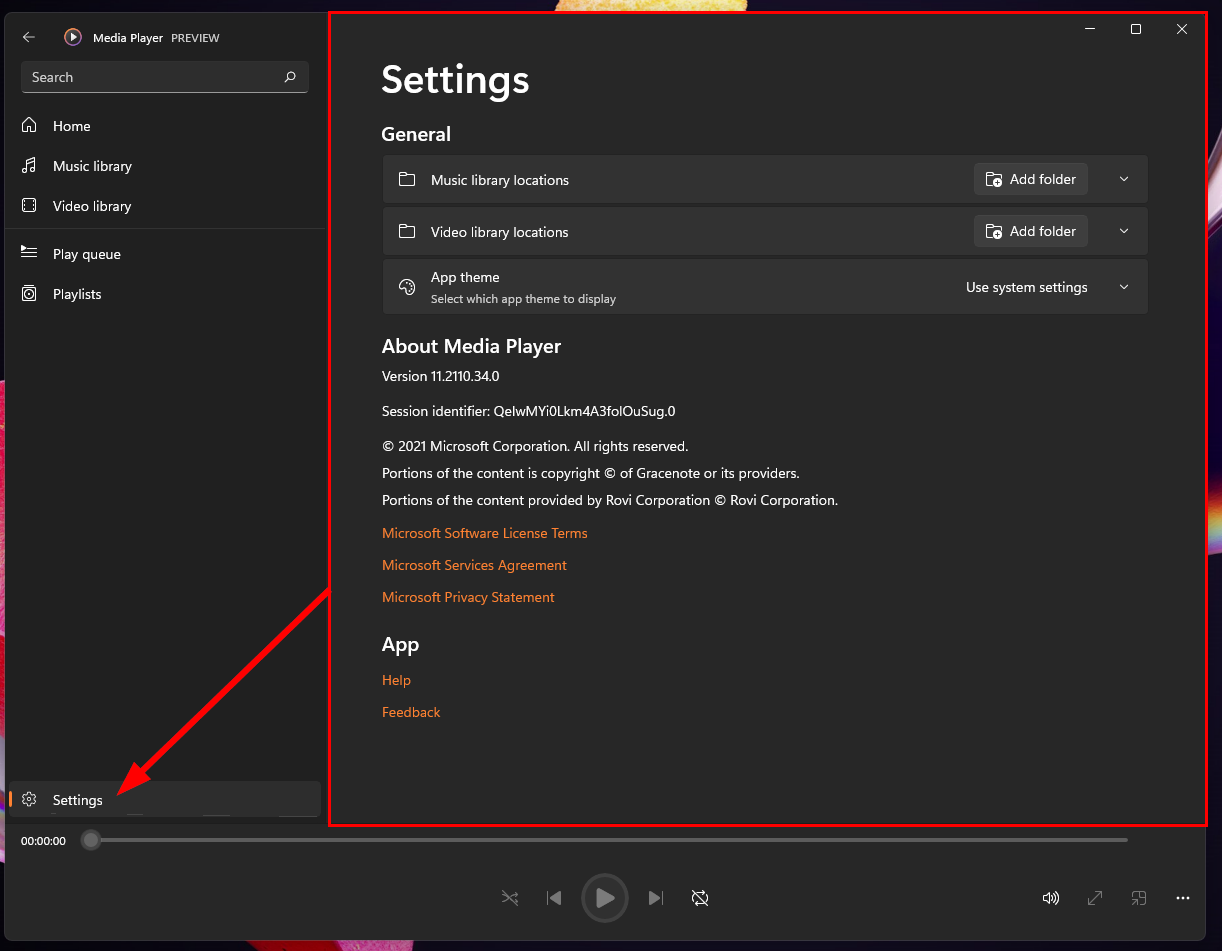Click the Rovi Corporation copyright line

point(610,500)
